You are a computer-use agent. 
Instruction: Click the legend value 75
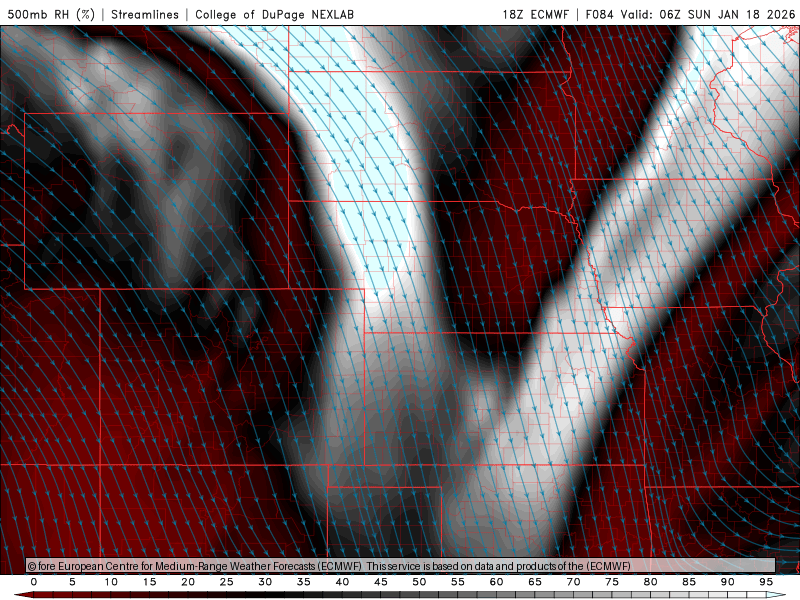pos(612,582)
